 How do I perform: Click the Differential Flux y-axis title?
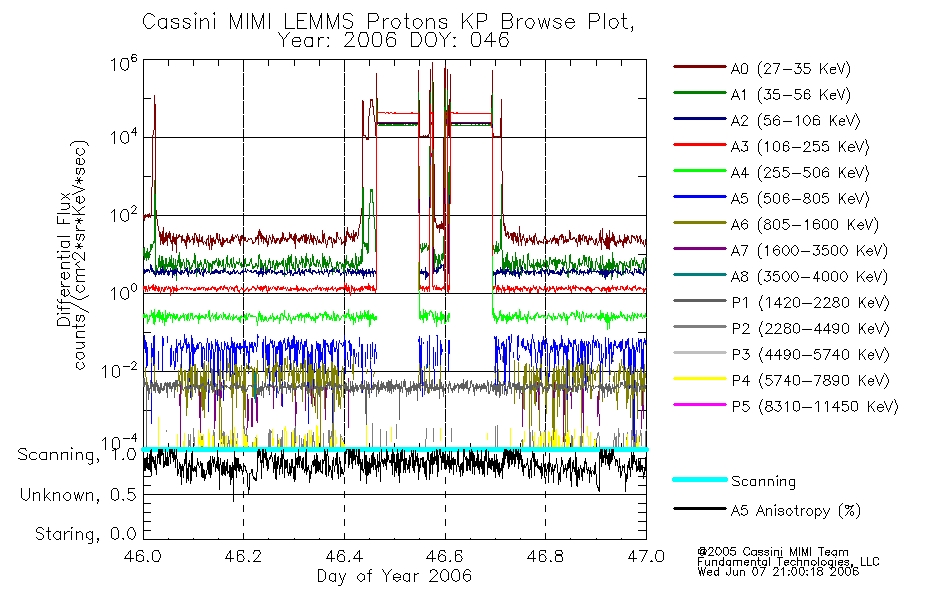coord(64,259)
